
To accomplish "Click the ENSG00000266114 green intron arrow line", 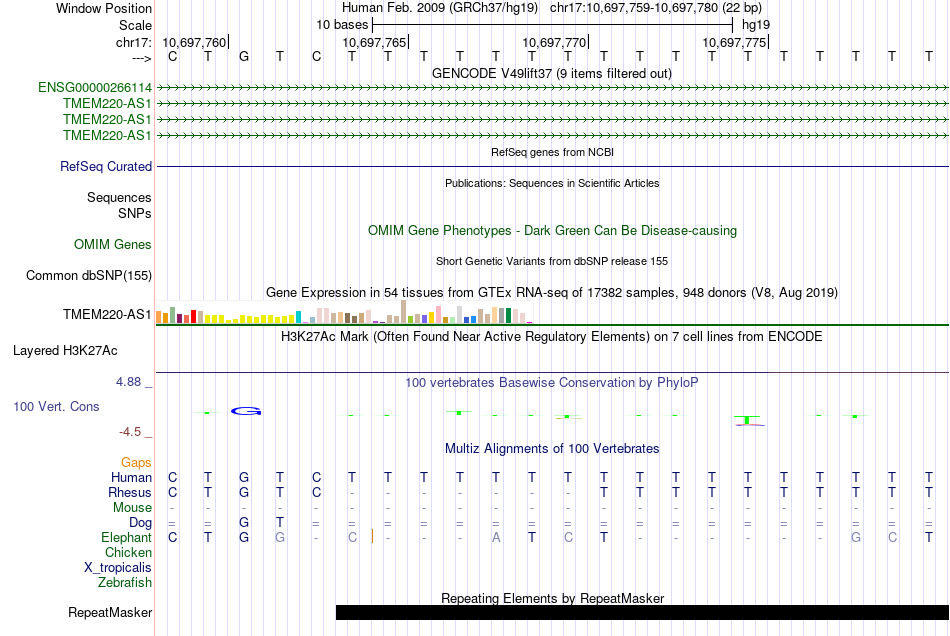I will 553,88.
